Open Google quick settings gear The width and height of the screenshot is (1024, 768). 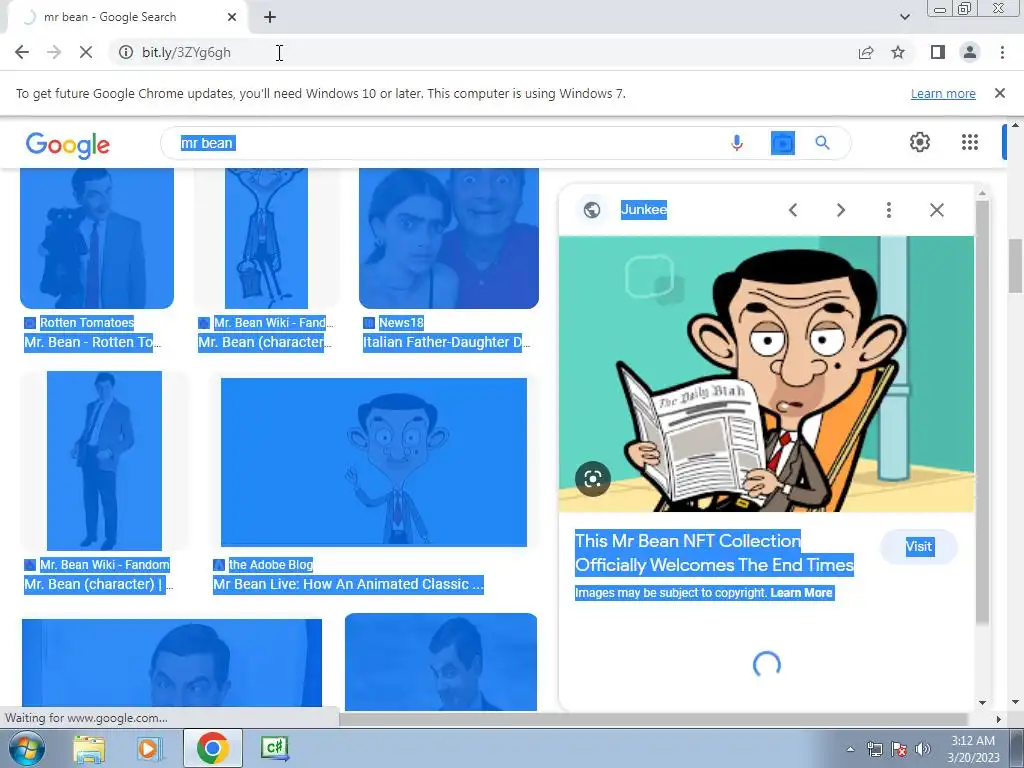tap(920, 142)
